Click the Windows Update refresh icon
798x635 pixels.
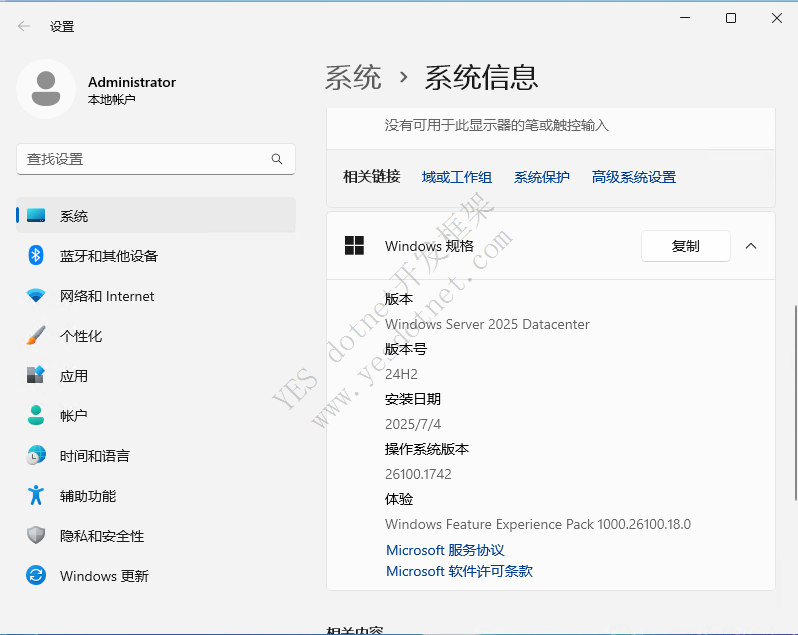coord(36,575)
